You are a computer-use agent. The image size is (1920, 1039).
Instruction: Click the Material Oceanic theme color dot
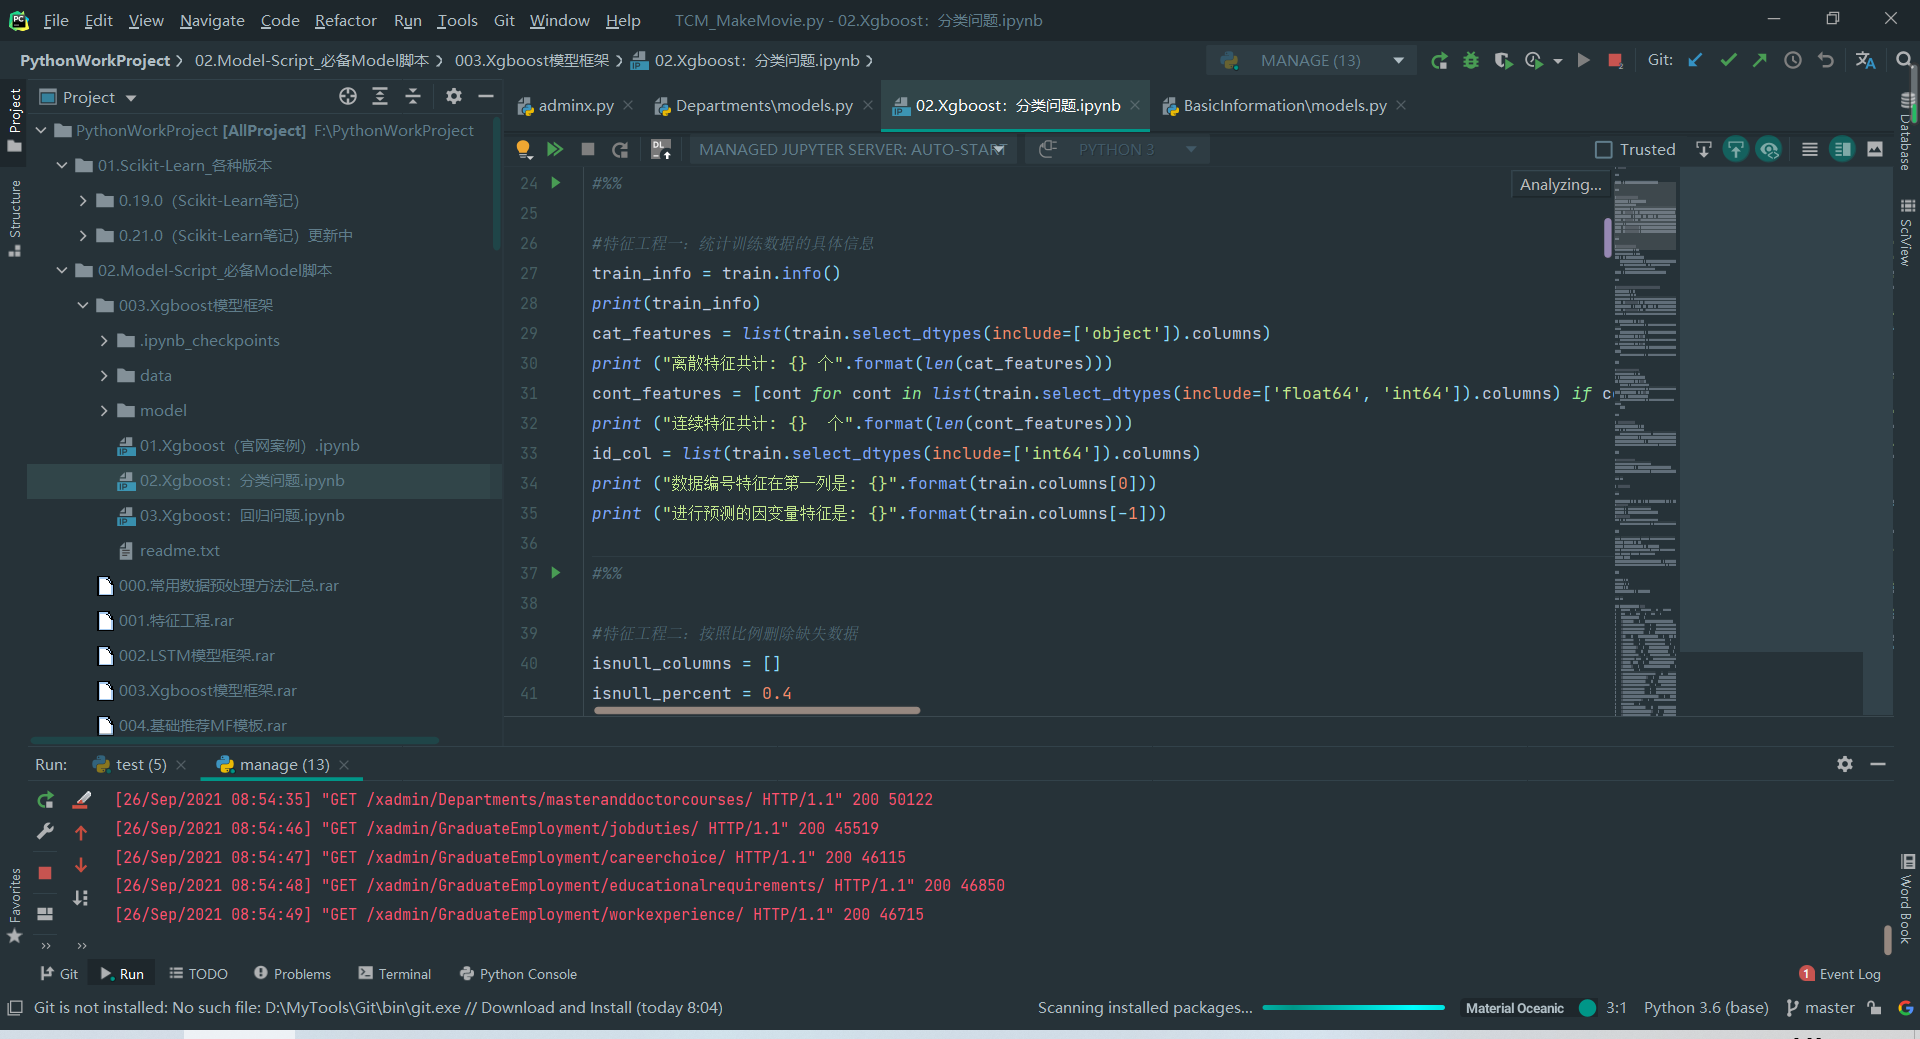(x=1587, y=1008)
